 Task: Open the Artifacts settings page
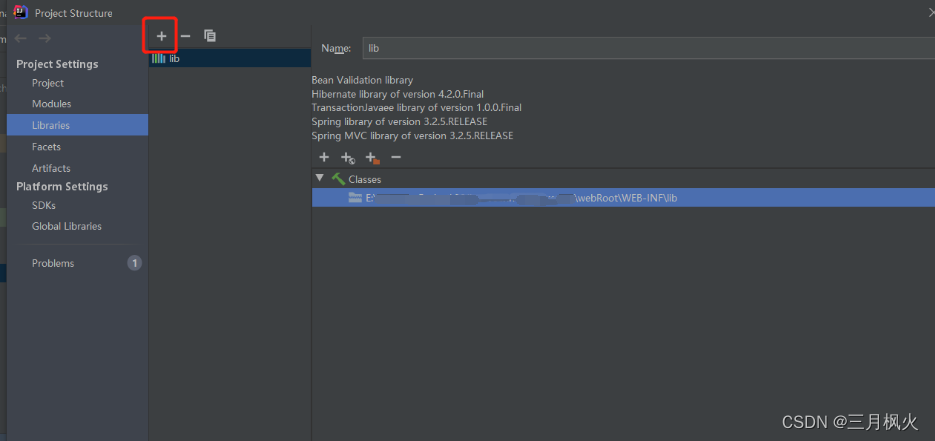coord(51,168)
